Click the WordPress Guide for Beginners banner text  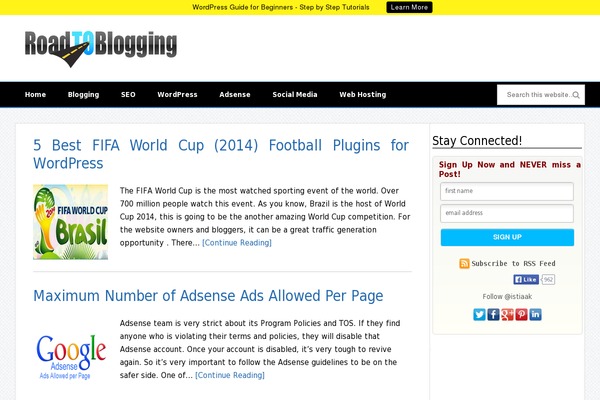coord(281,7)
